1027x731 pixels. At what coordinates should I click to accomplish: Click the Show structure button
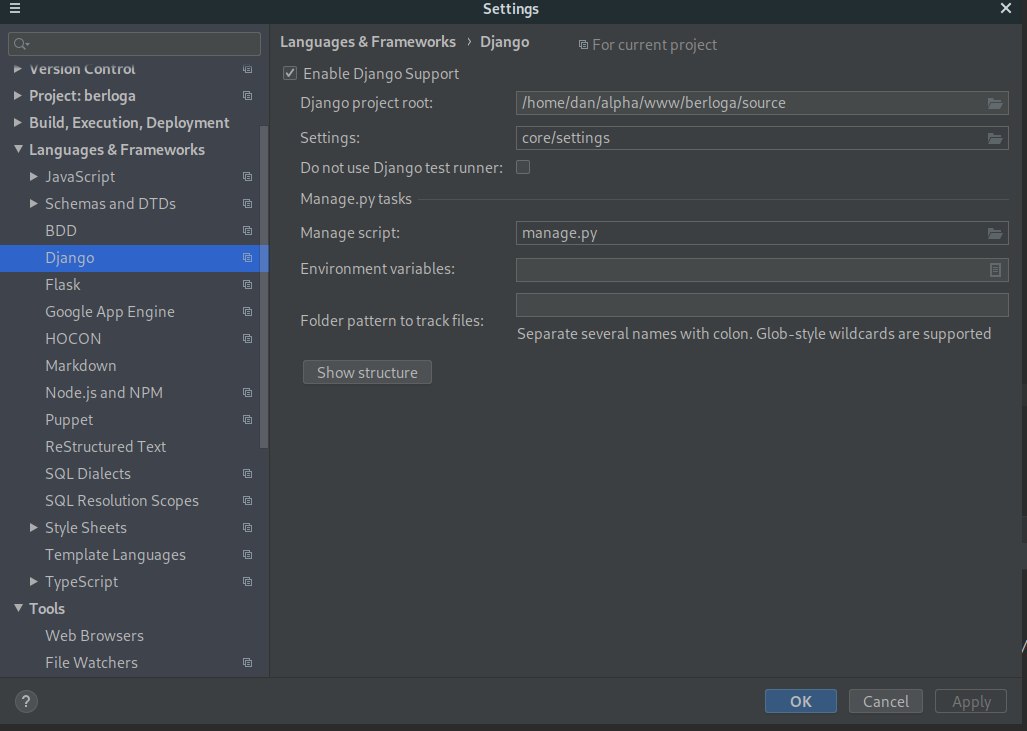pos(367,373)
